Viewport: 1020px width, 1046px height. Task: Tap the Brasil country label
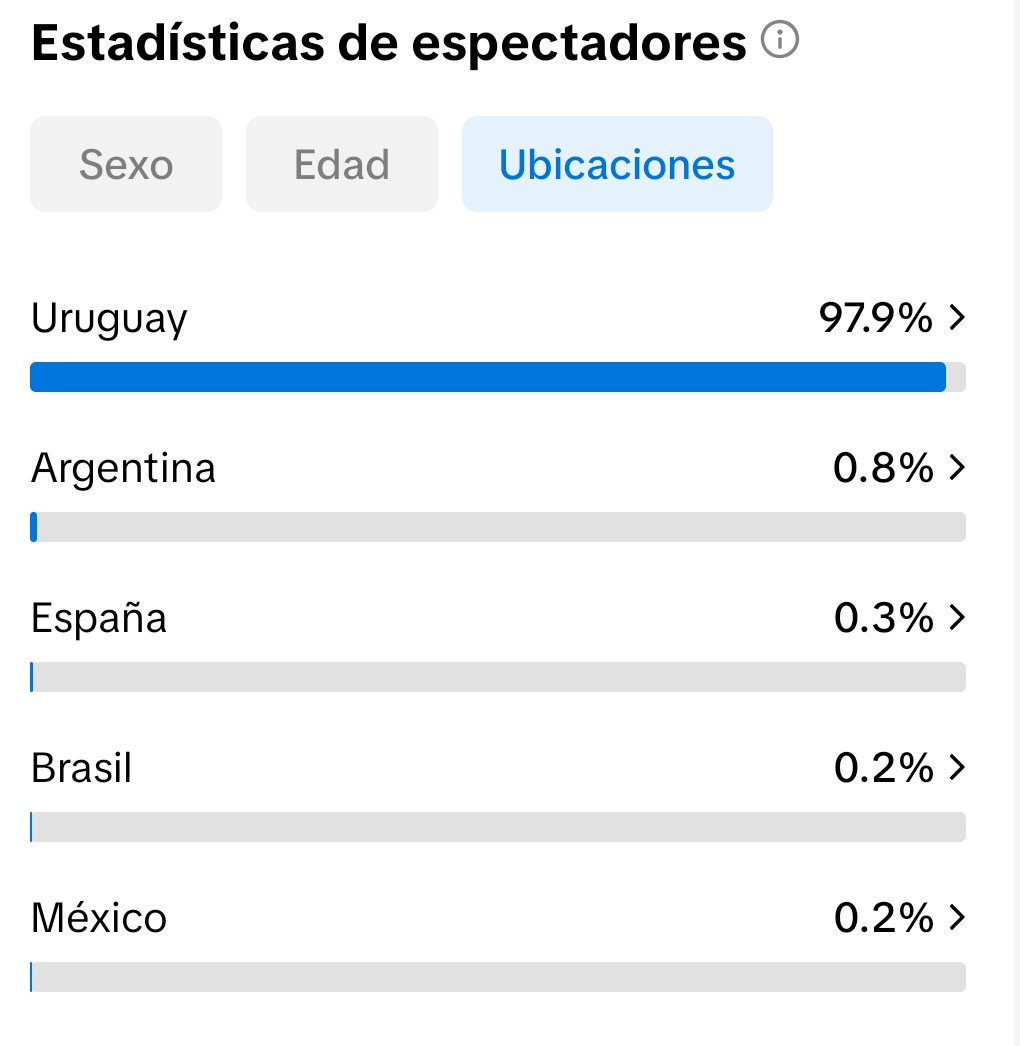coord(81,768)
